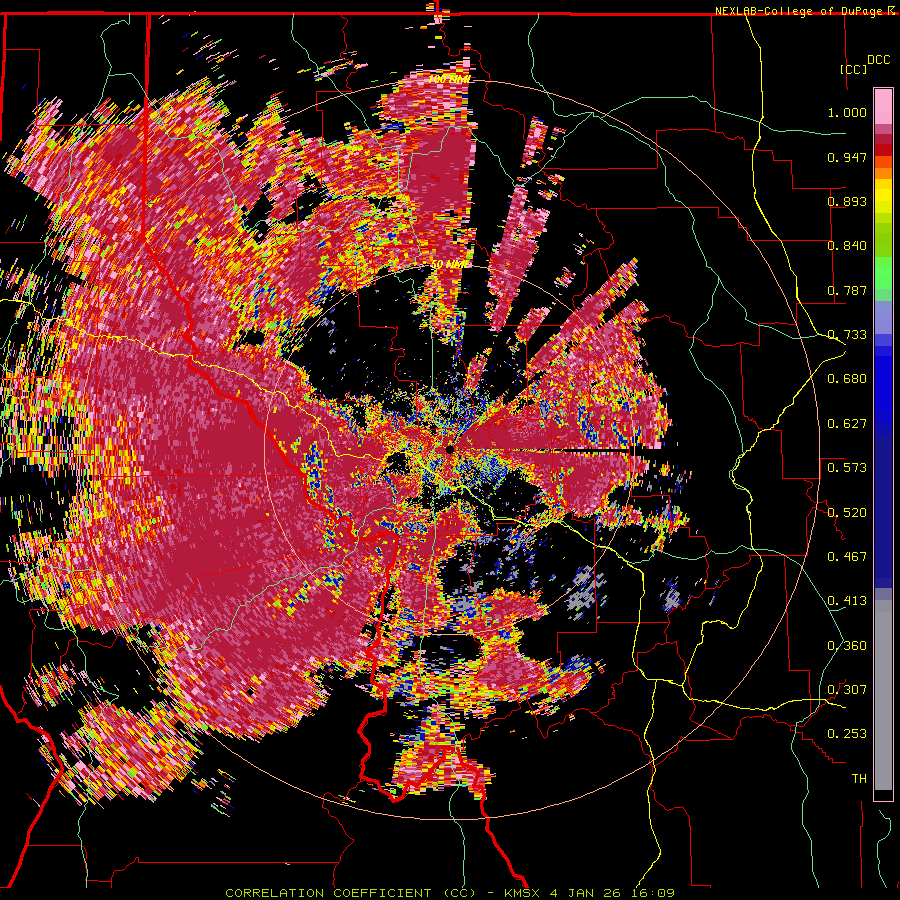Click the black radar site dot at the center
The height and width of the screenshot is (900, 900).
tap(449, 449)
